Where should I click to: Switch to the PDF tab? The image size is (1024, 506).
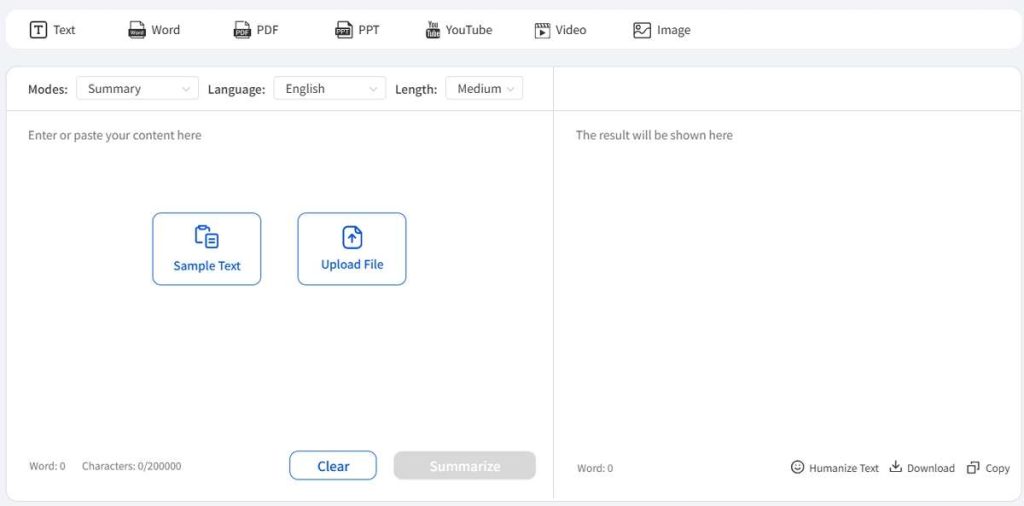(256, 30)
